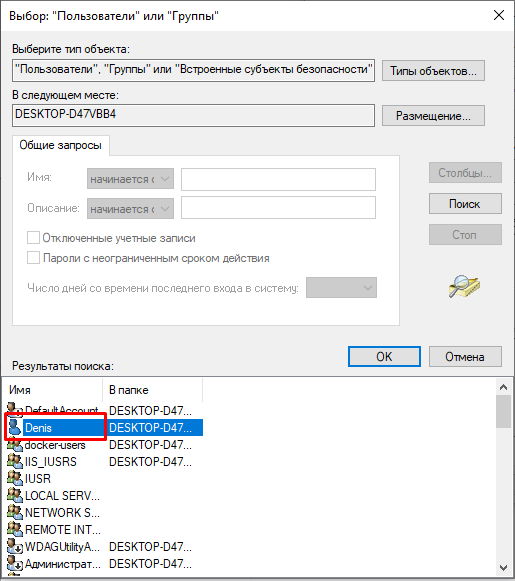Enable Пароли с неограниченным сроком действия
The width and height of the screenshot is (515, 581).
pos(33,258)
